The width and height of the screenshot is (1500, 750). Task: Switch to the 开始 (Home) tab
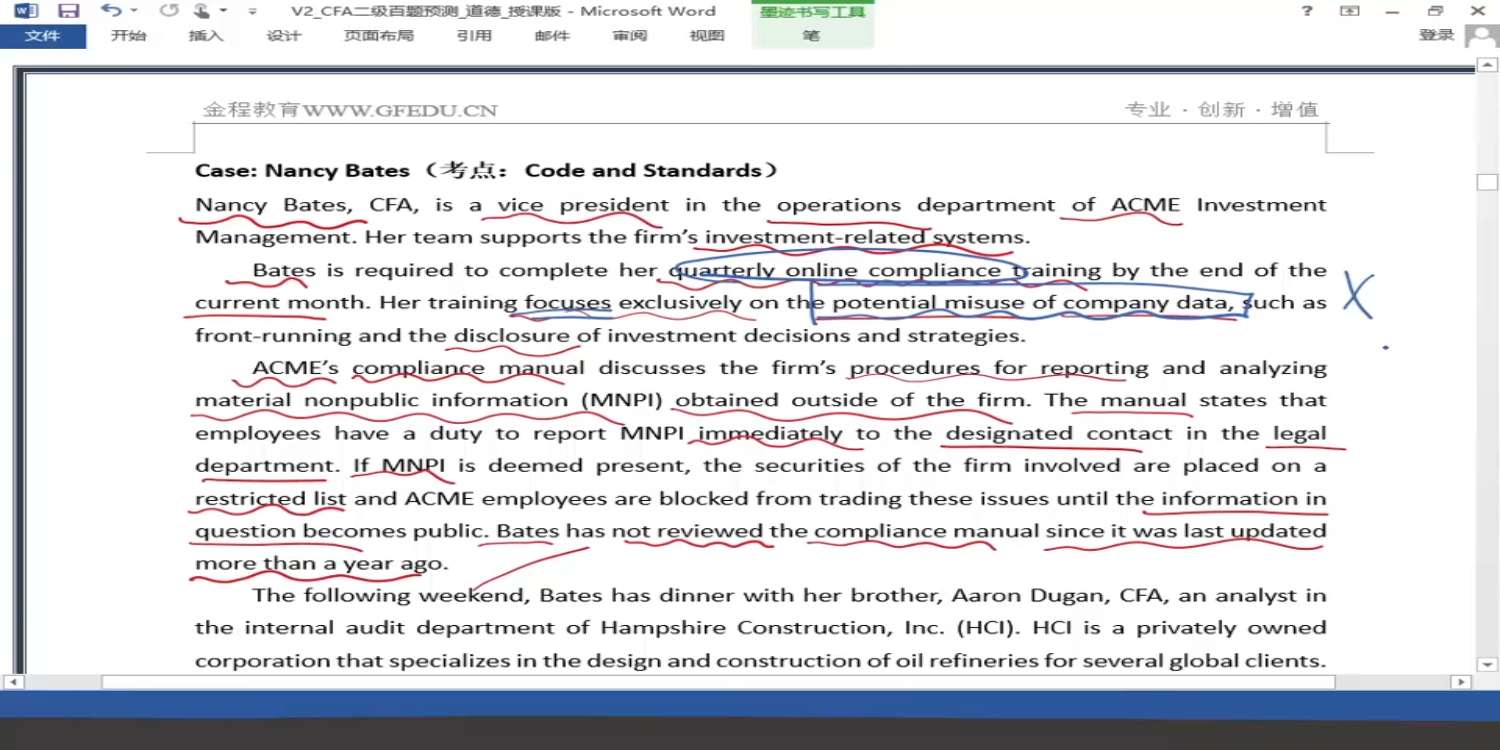click(128, 36)
